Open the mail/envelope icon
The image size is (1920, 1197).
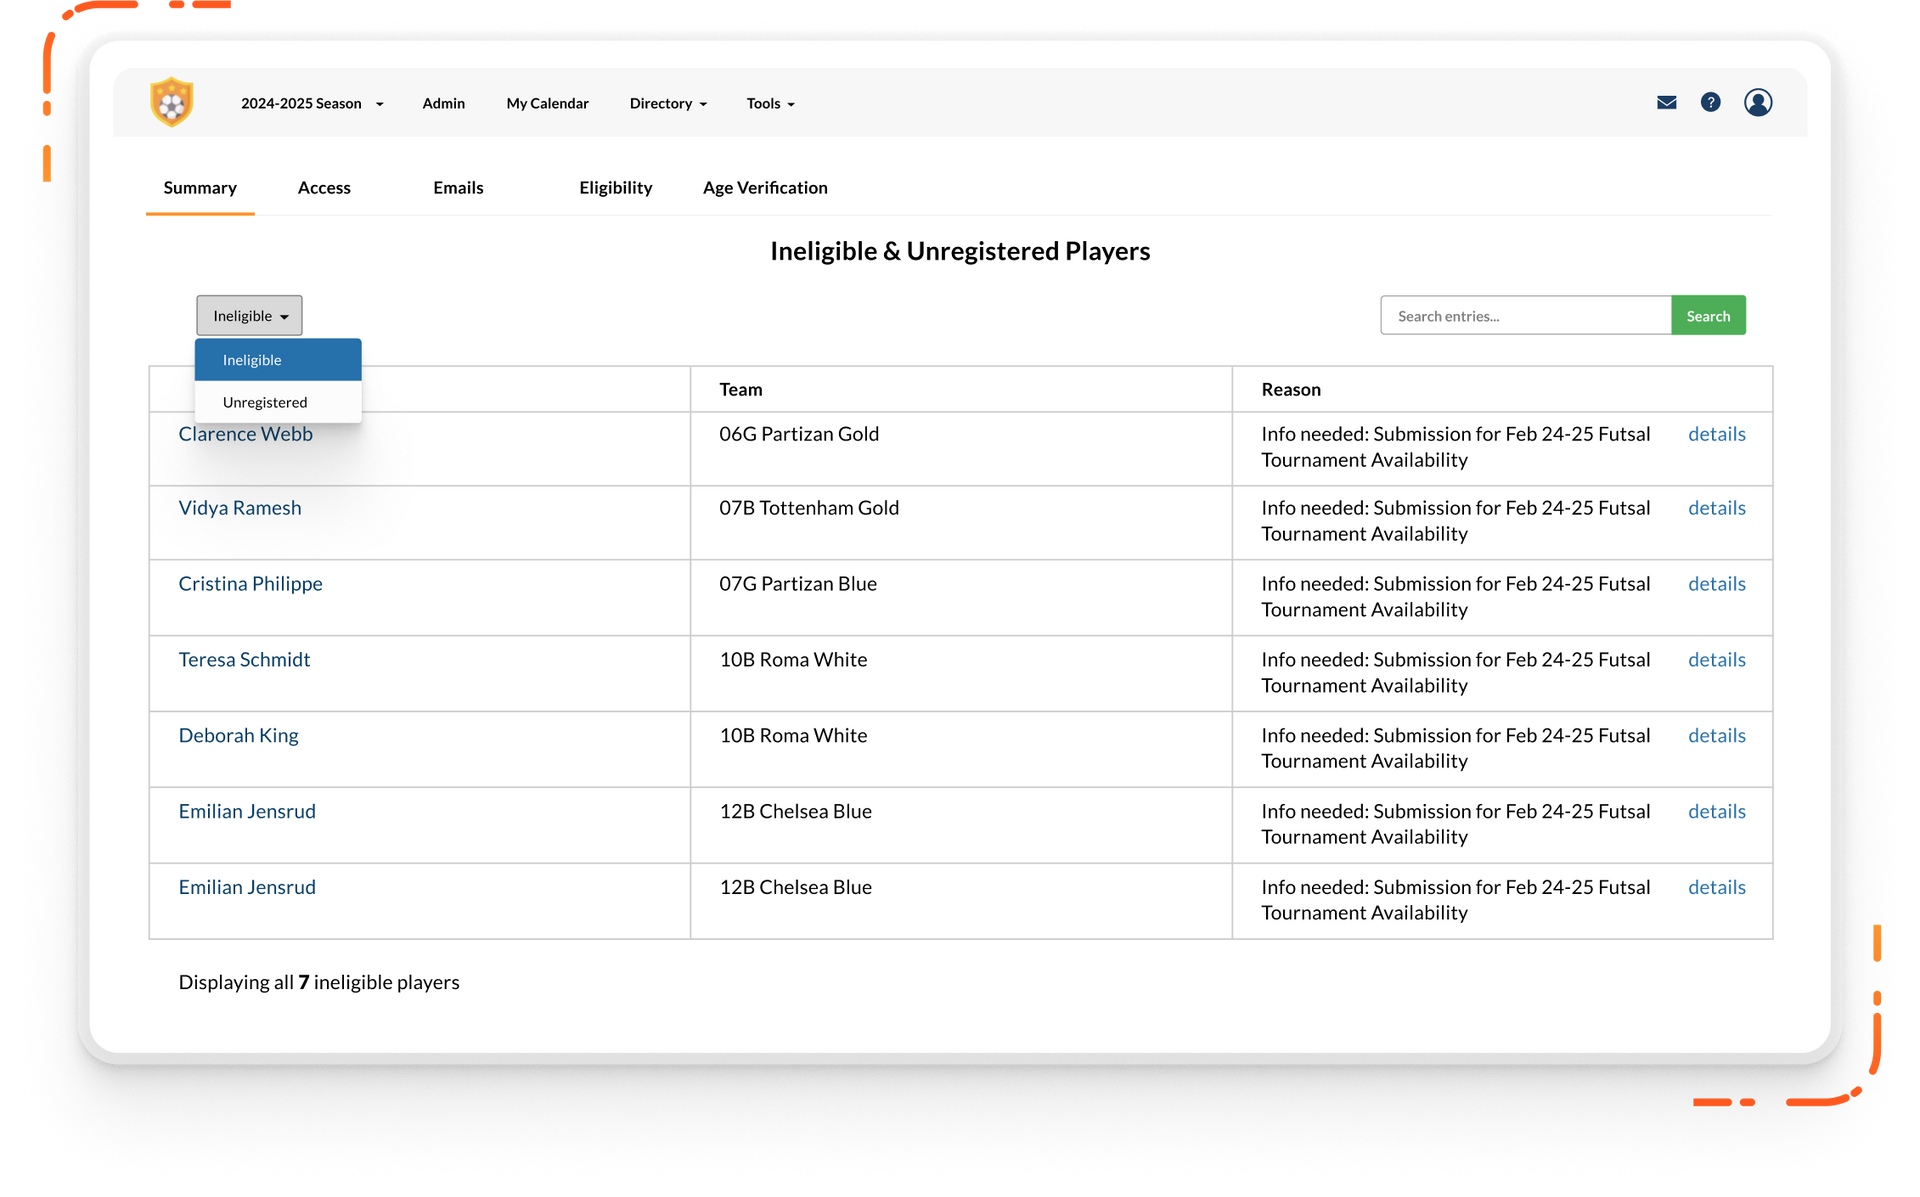pyautogui.click(x=1666, y=102)
